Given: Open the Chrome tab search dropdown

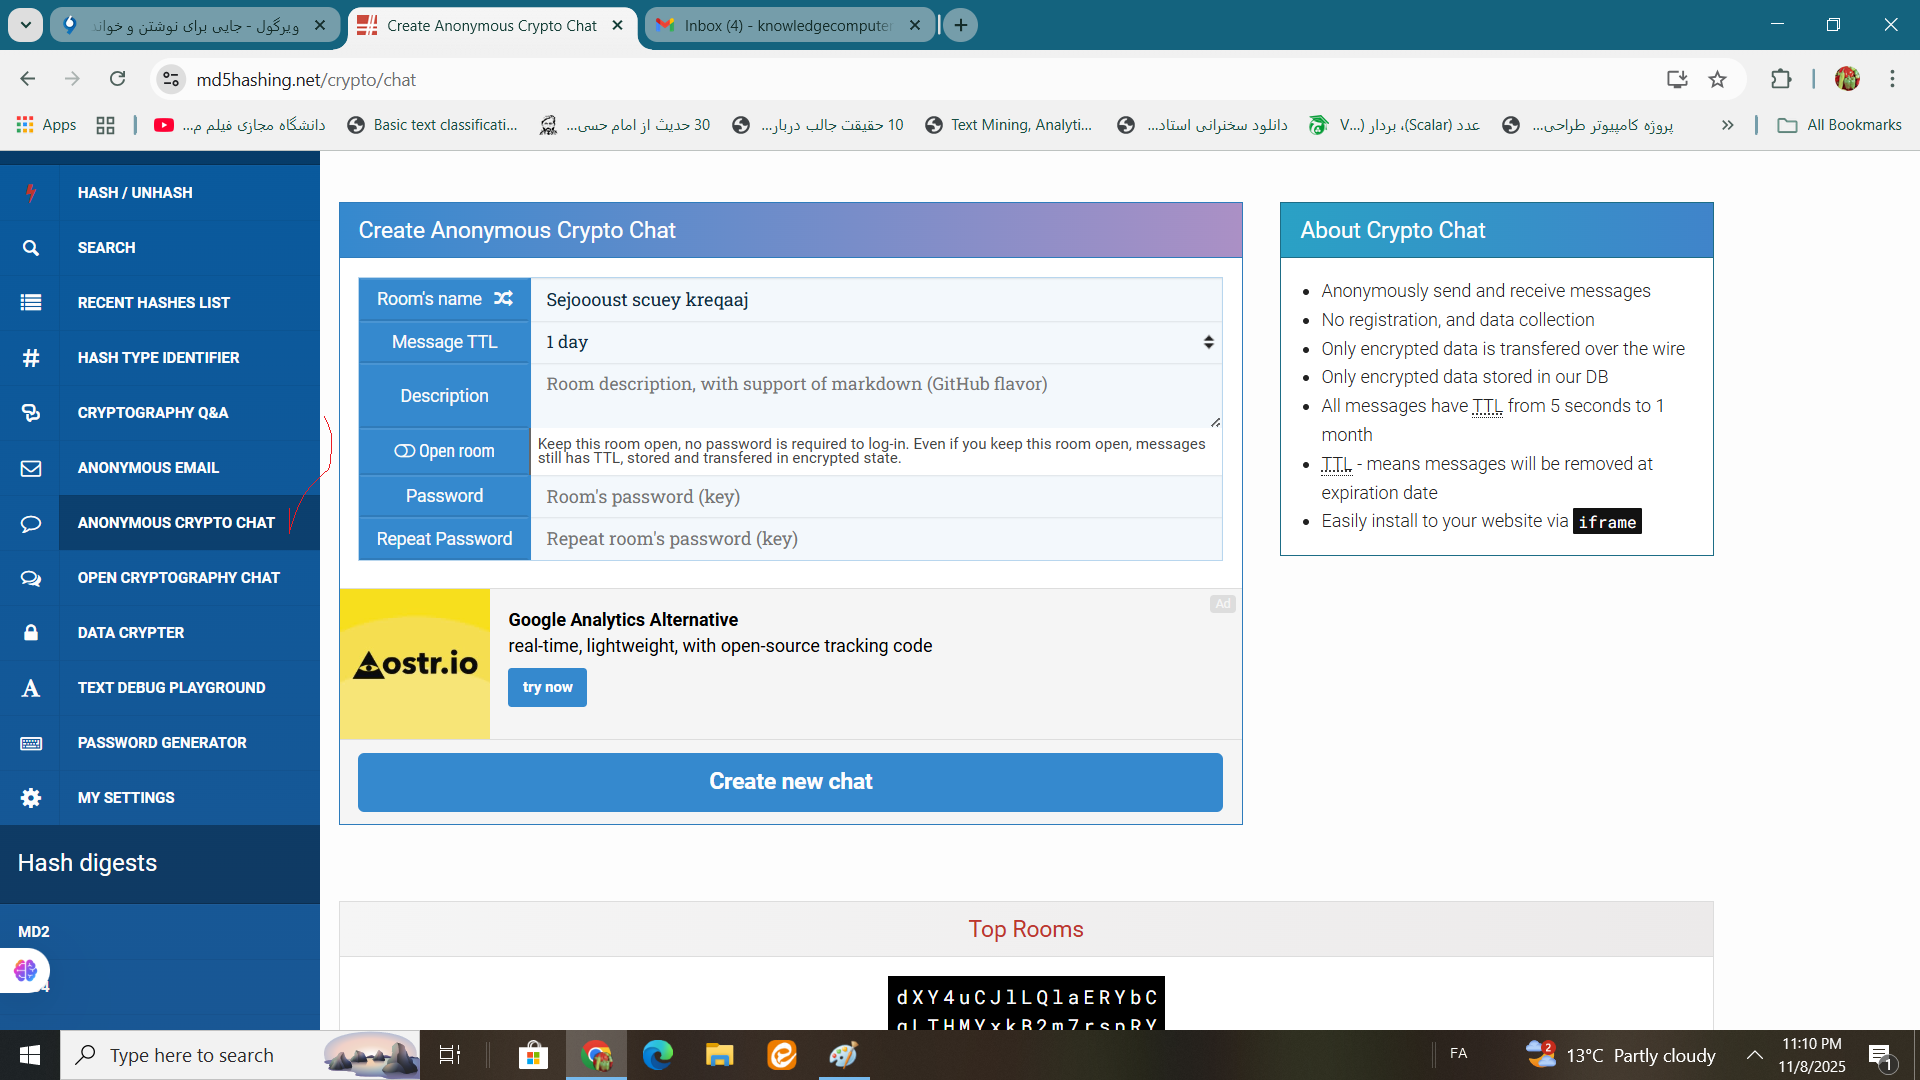Looking at the screenshot, I should coord(25,25).
